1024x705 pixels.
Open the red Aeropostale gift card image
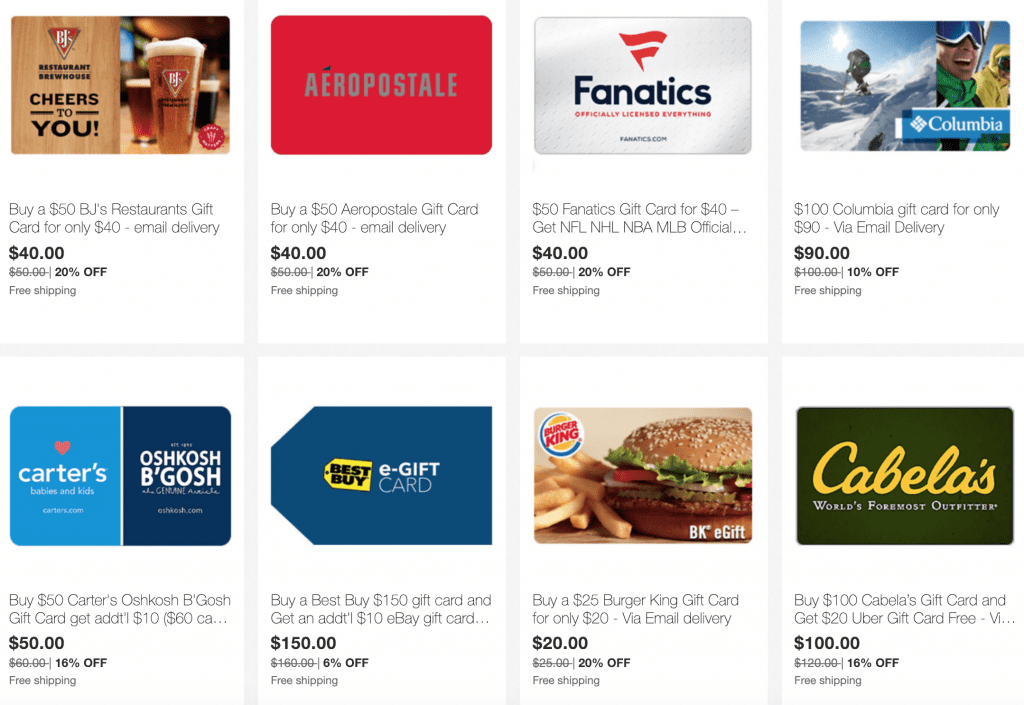point(381,86)
